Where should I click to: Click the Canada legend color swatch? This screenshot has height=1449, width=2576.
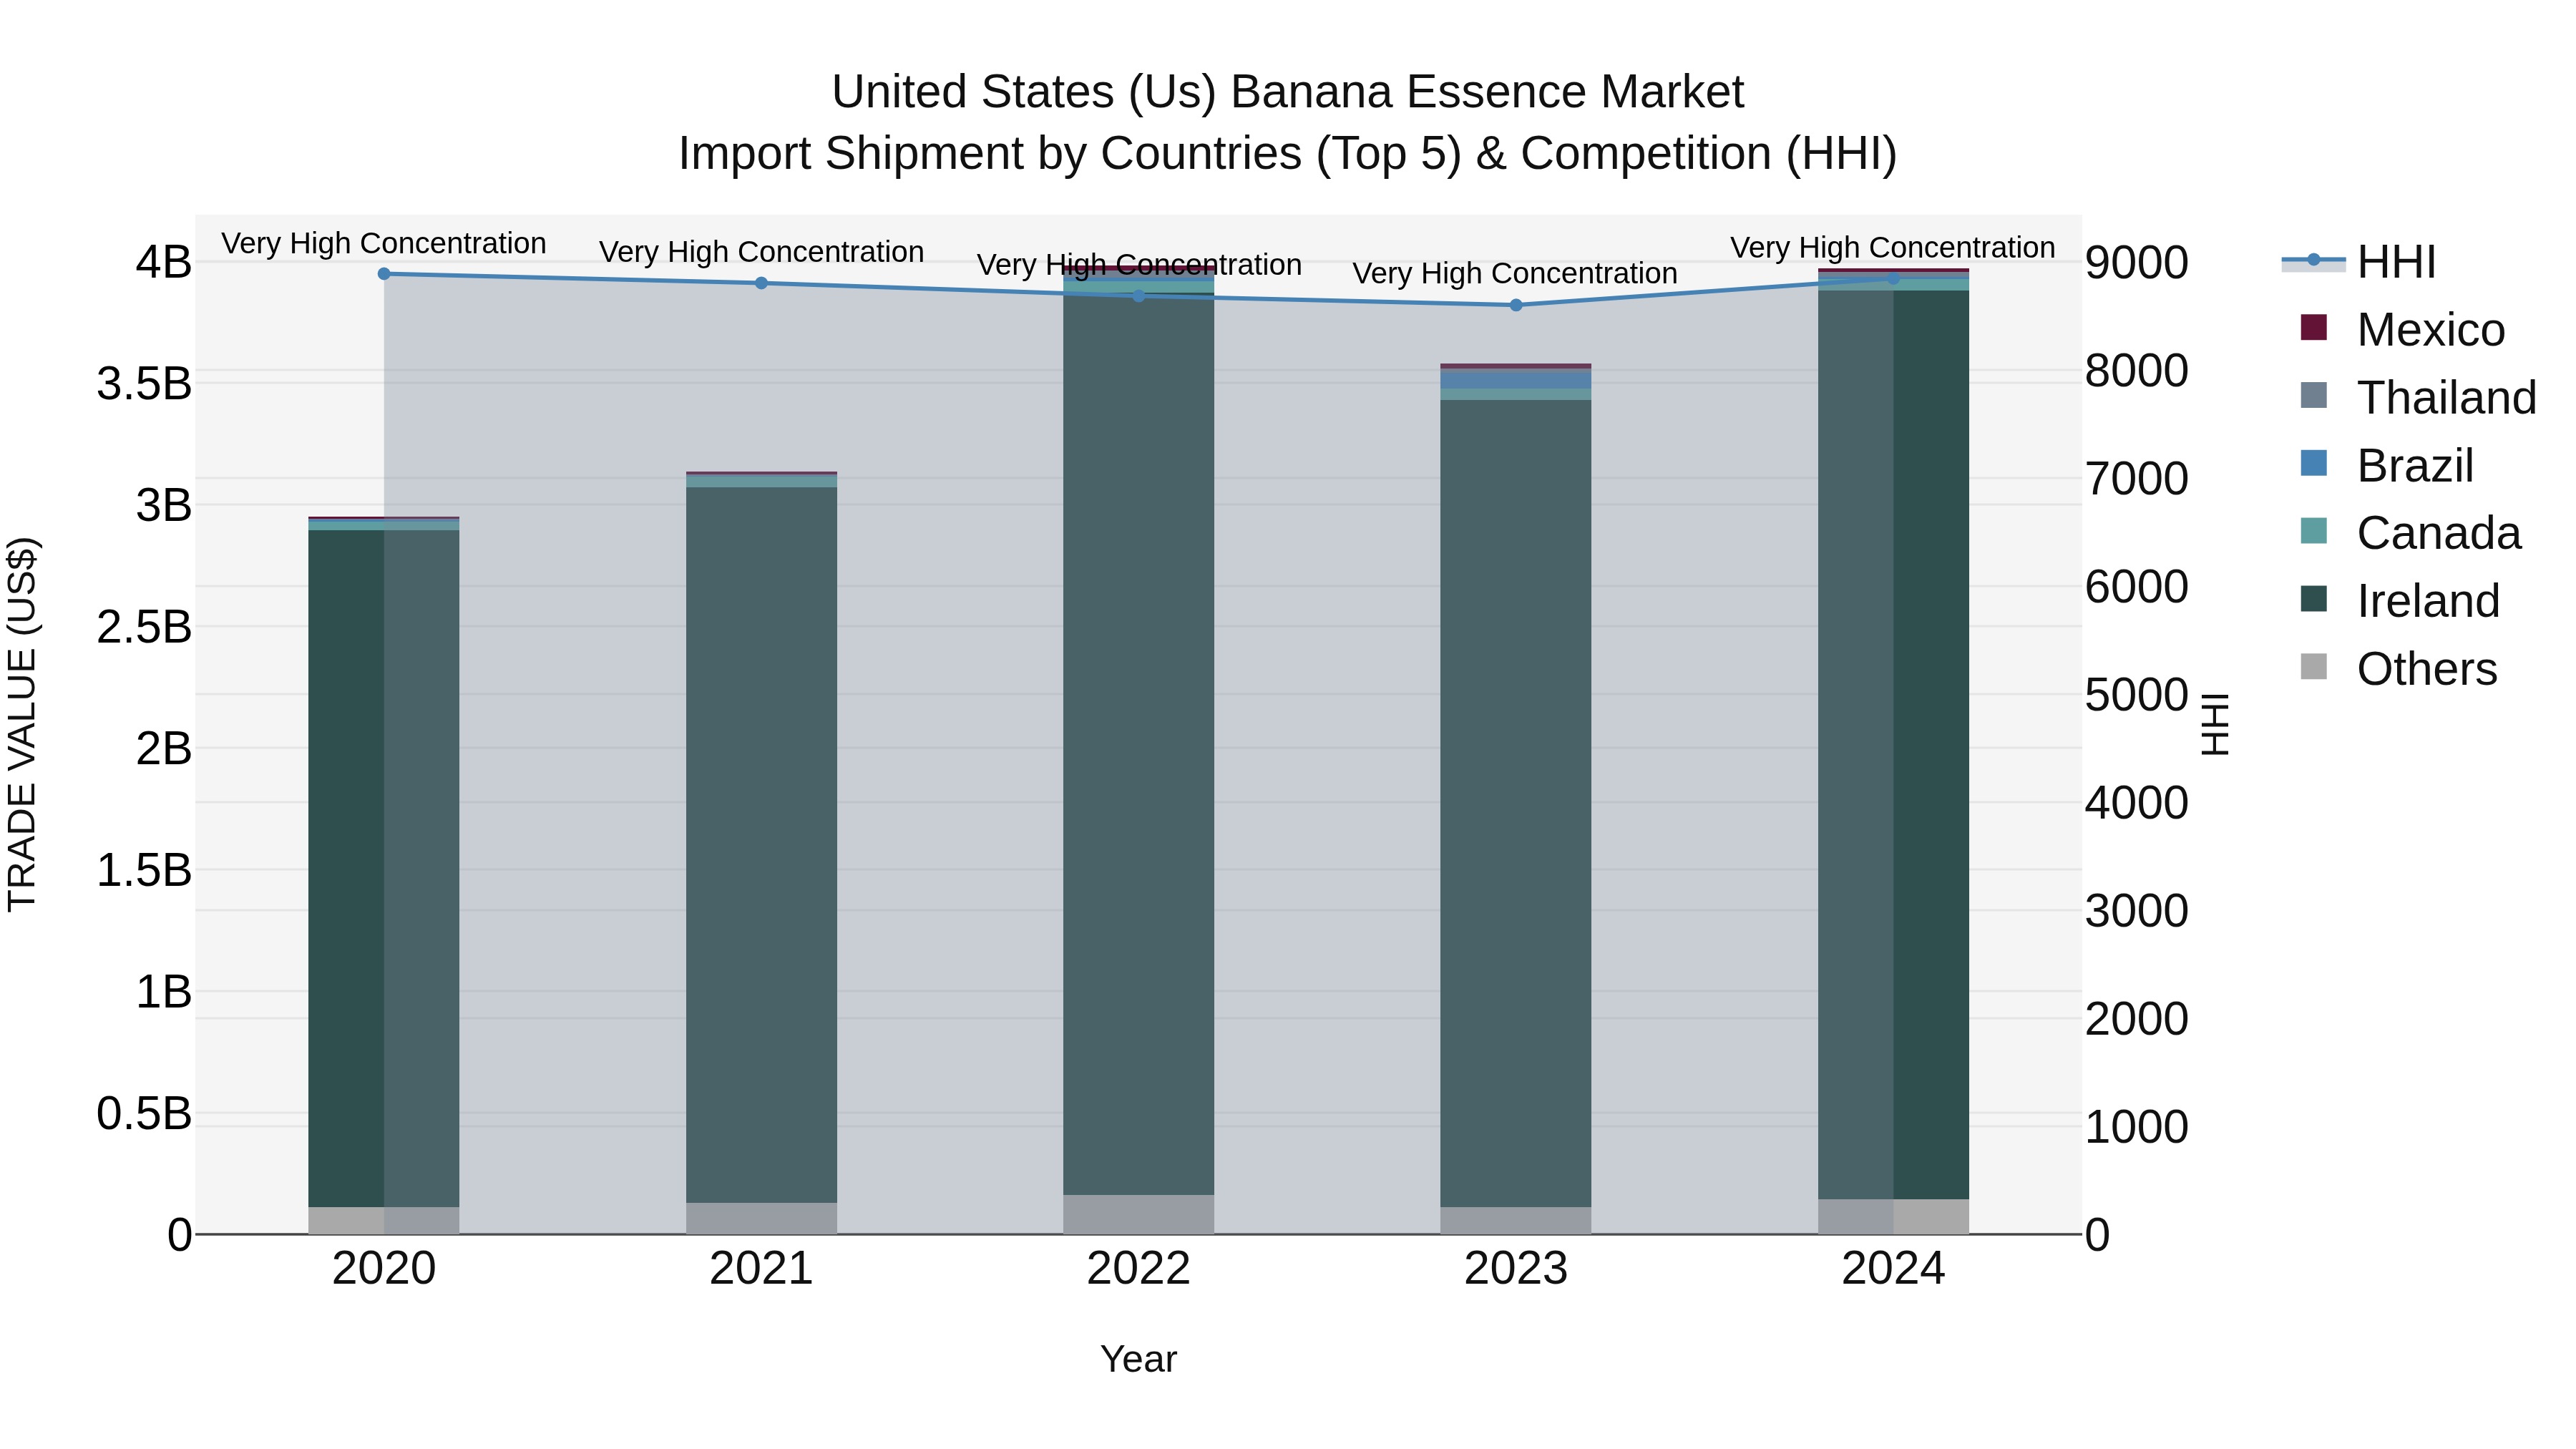tap(2314, 531)
